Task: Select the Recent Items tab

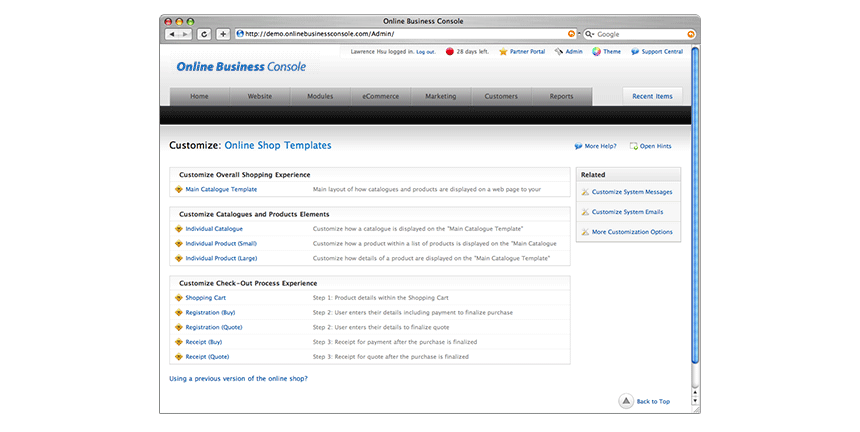Action: pos(653,96)
